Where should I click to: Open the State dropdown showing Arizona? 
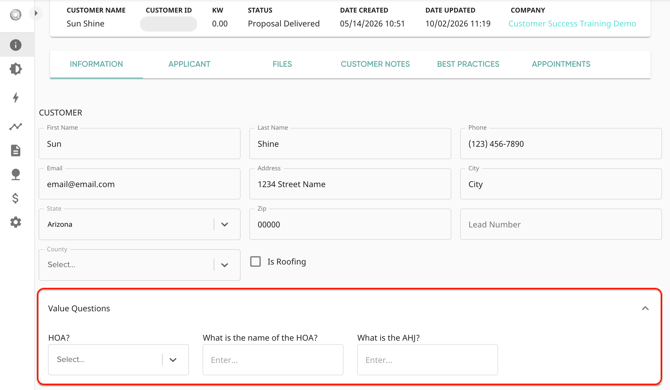[x=139, y=224]
